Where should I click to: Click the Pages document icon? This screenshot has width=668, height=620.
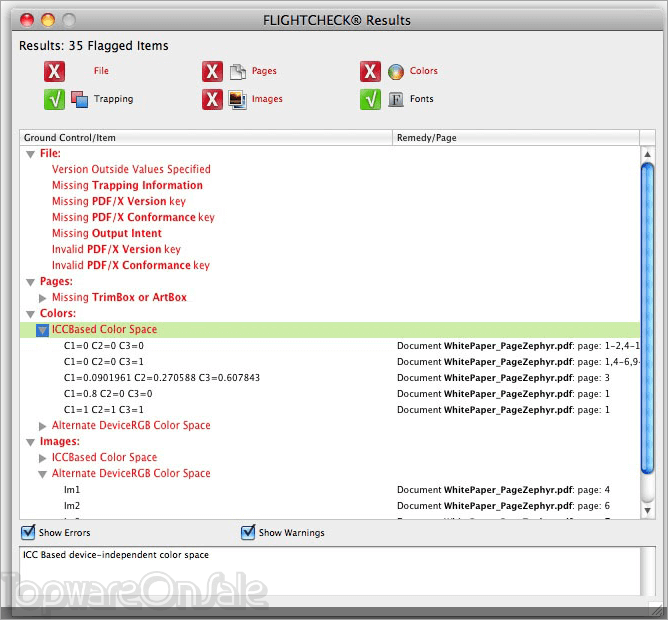(x=238, y=72)
